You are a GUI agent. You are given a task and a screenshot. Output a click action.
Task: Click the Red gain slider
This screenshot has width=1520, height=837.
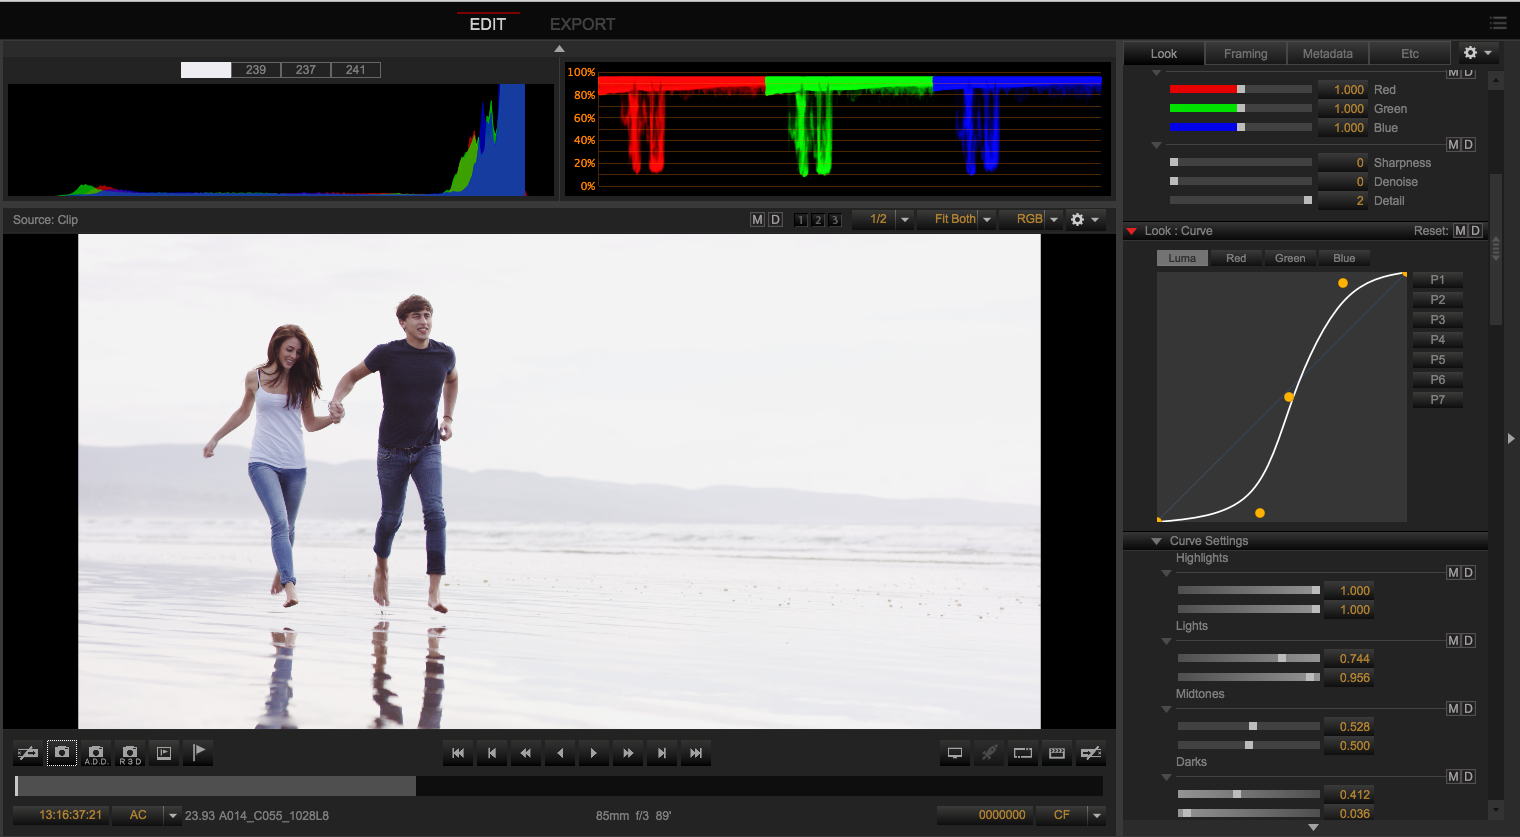pyautogui.click(x=1240, y=89)
